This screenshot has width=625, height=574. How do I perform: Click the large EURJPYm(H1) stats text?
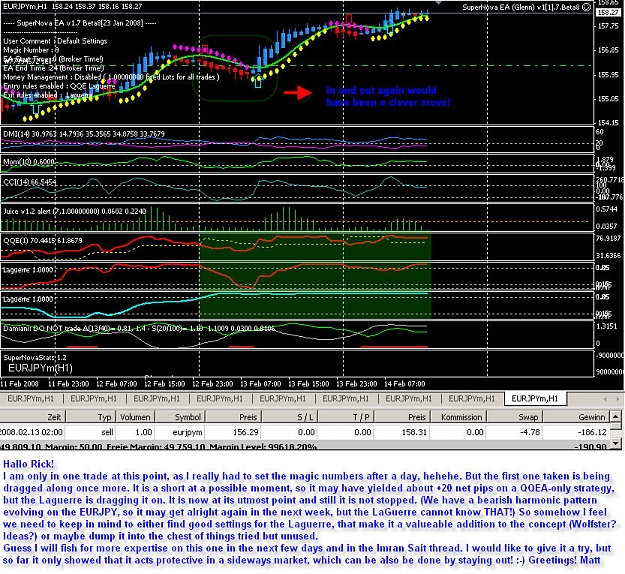[x=40, y=368]
